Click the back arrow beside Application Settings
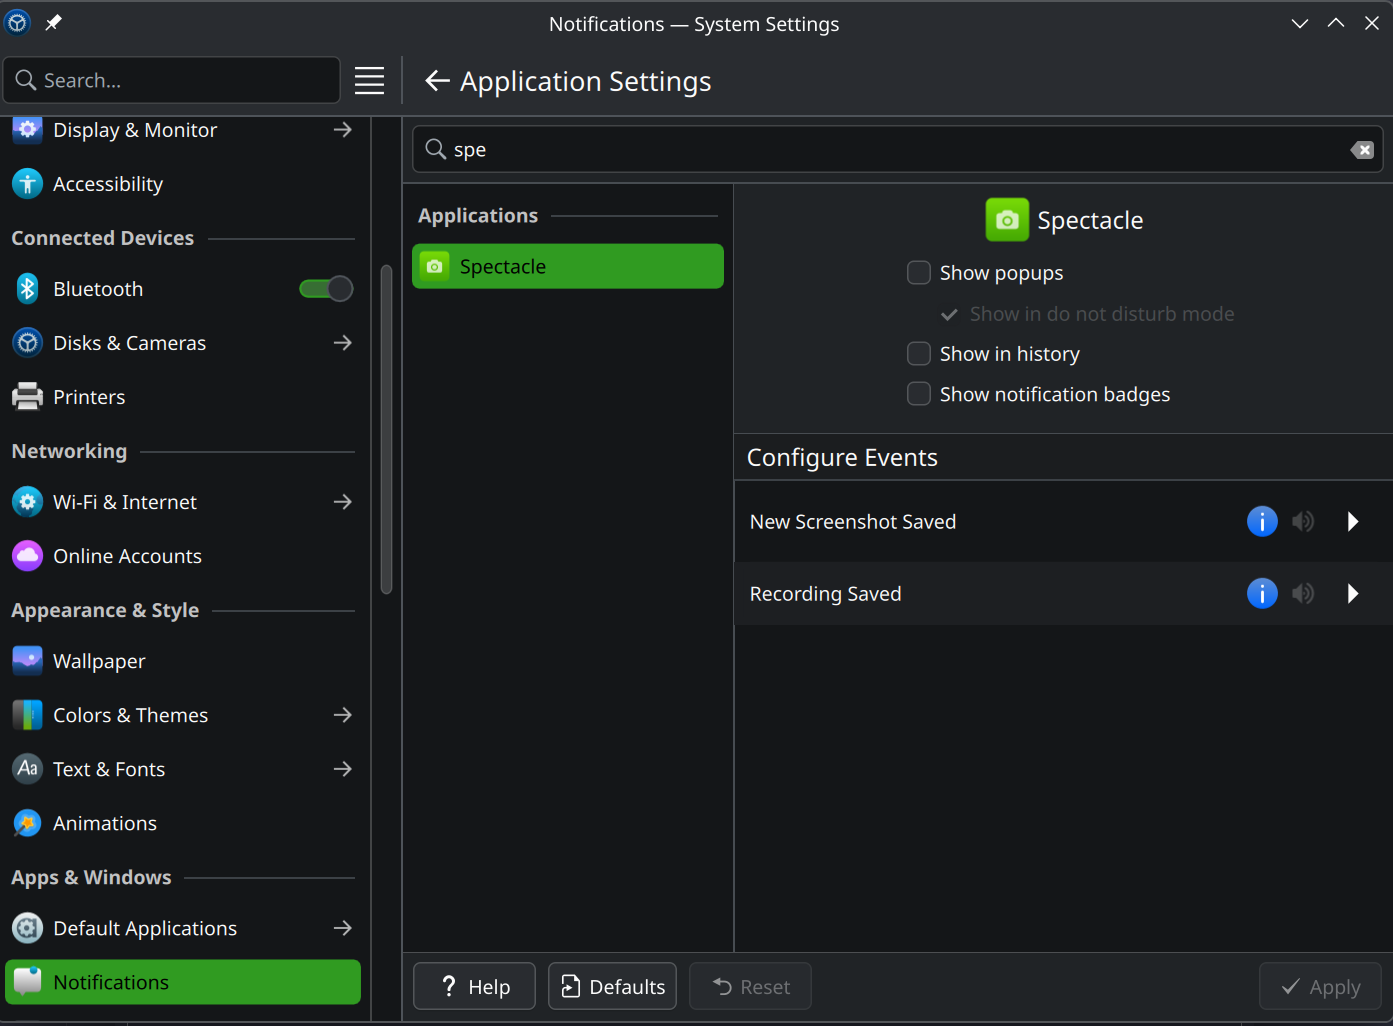Viewport: 1393px width, 1026px height. tap(437, 81)
